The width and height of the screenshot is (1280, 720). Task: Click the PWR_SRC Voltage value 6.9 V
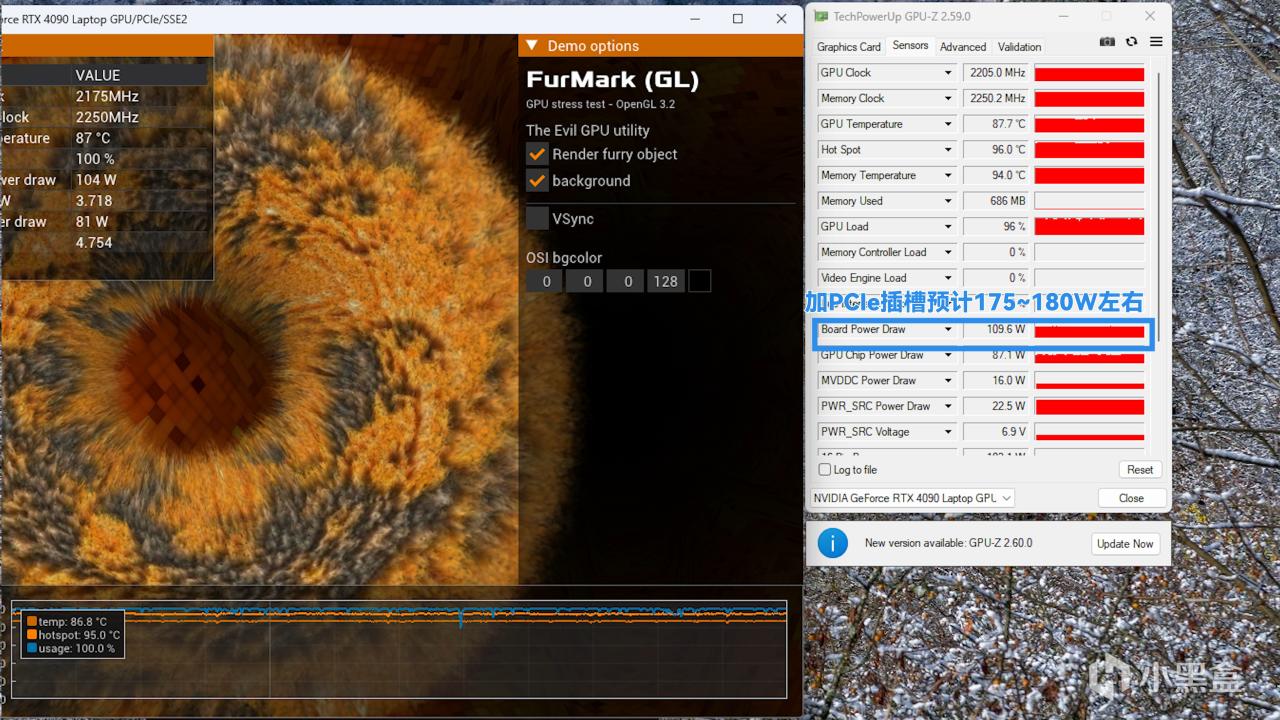(x=995, y=432)
